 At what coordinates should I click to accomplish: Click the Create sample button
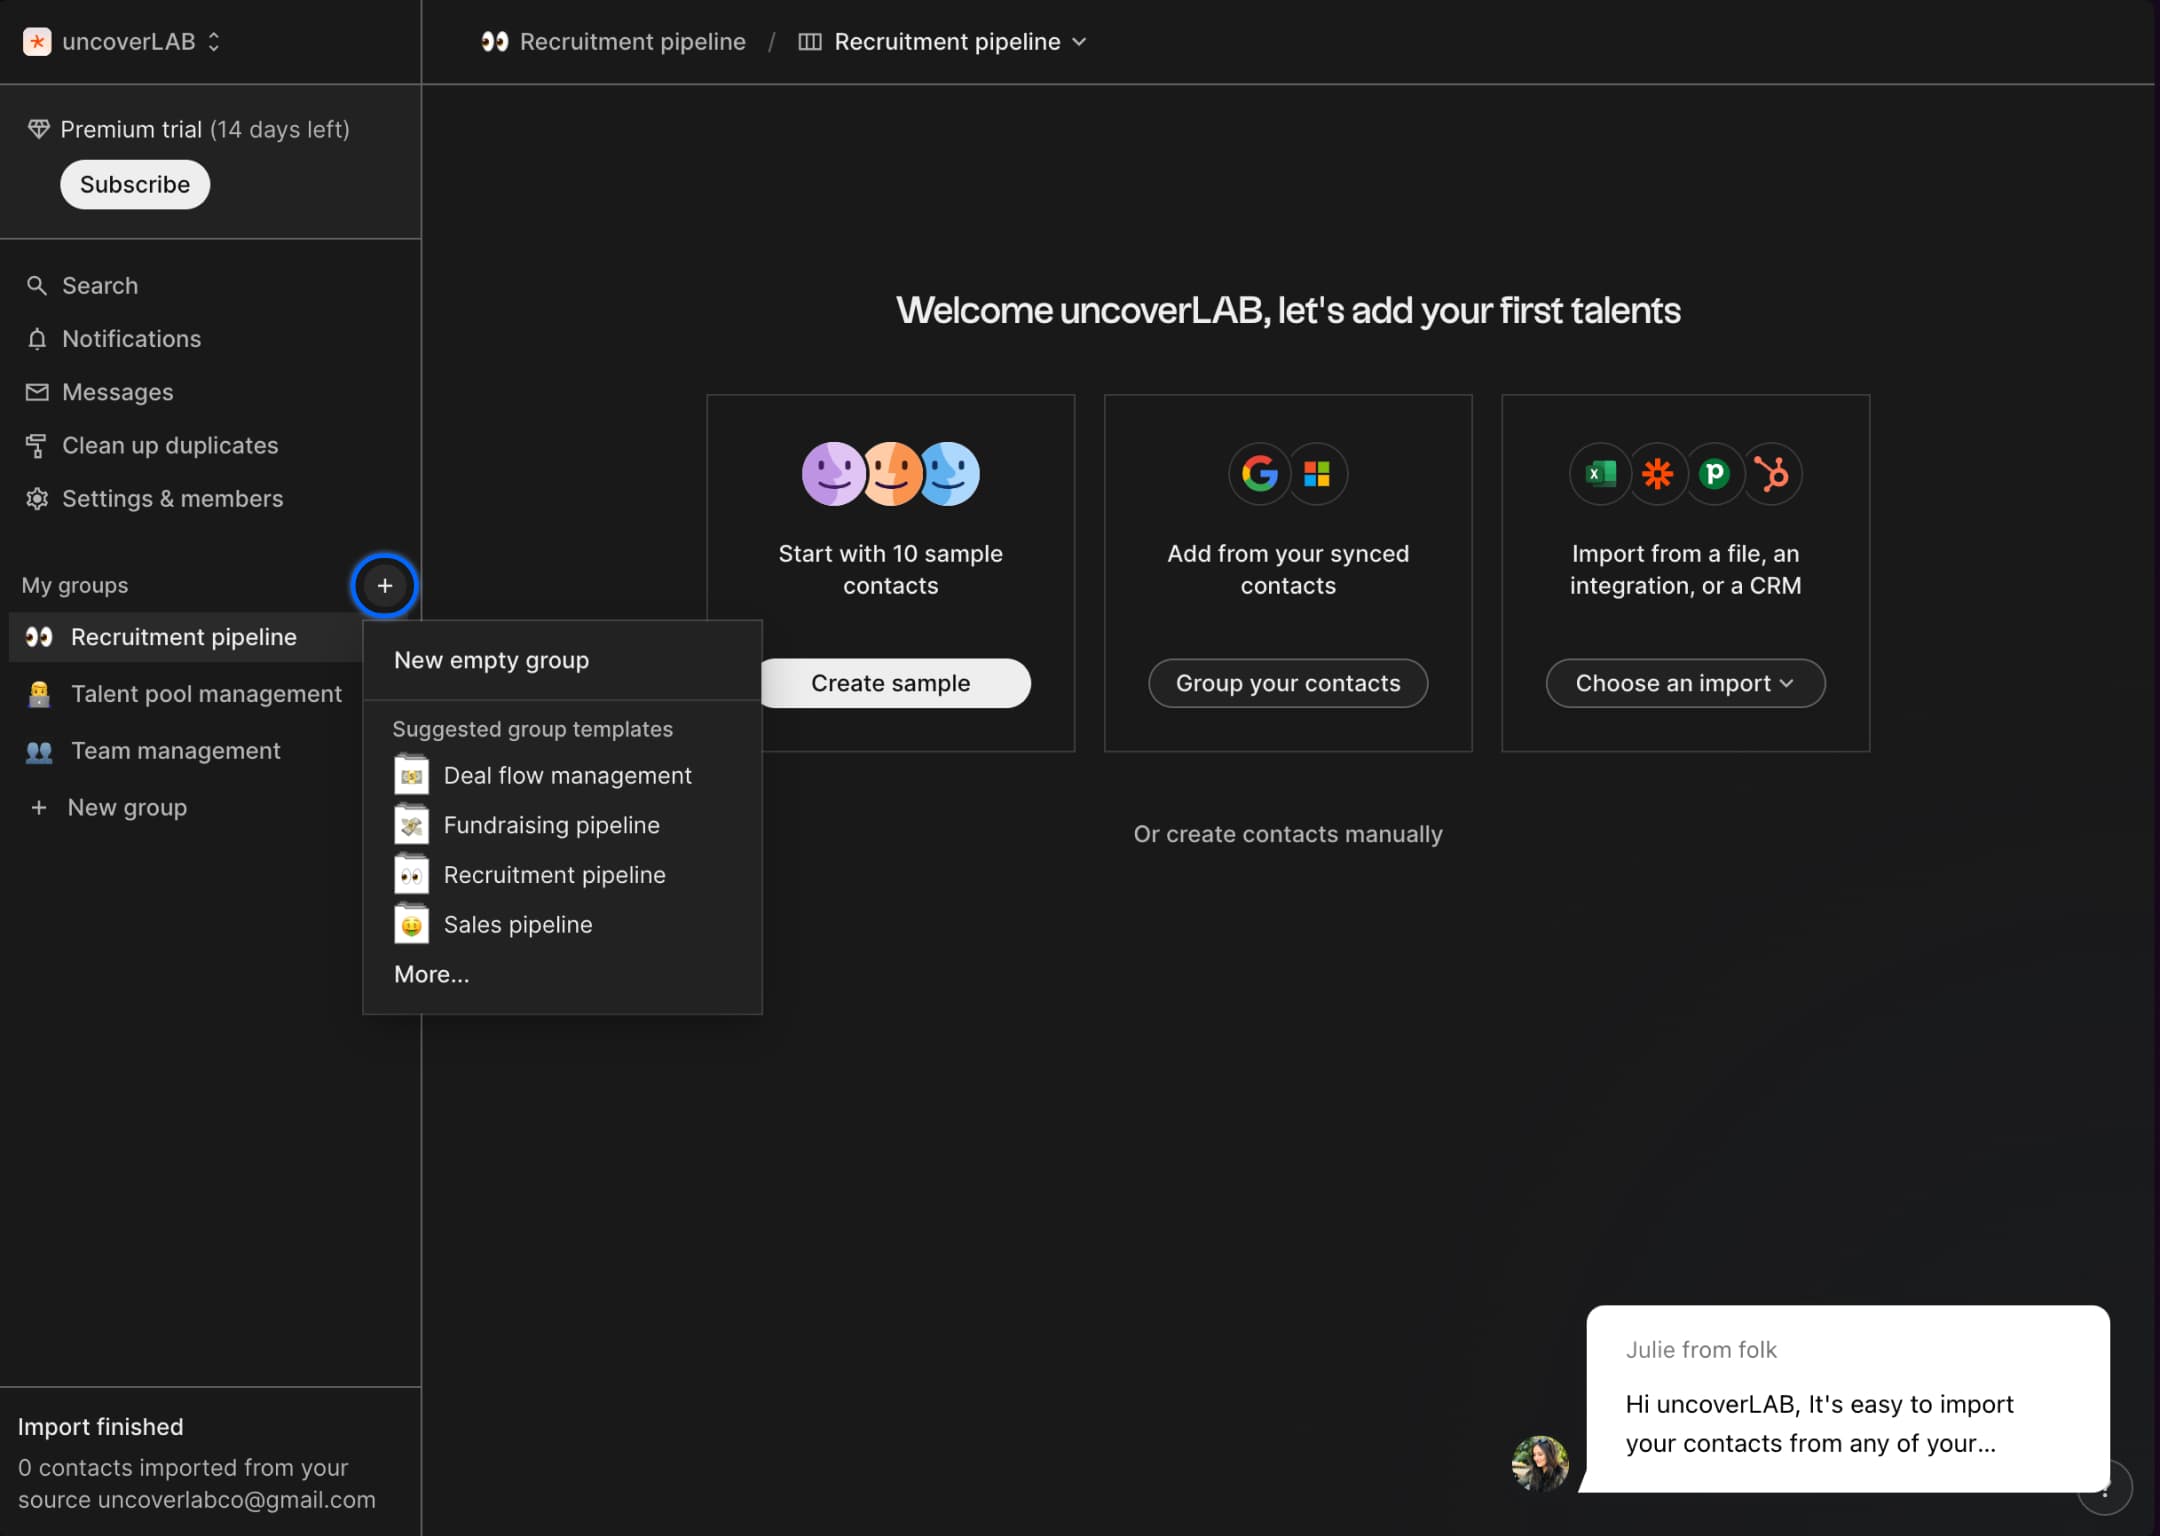coord(891,682)
